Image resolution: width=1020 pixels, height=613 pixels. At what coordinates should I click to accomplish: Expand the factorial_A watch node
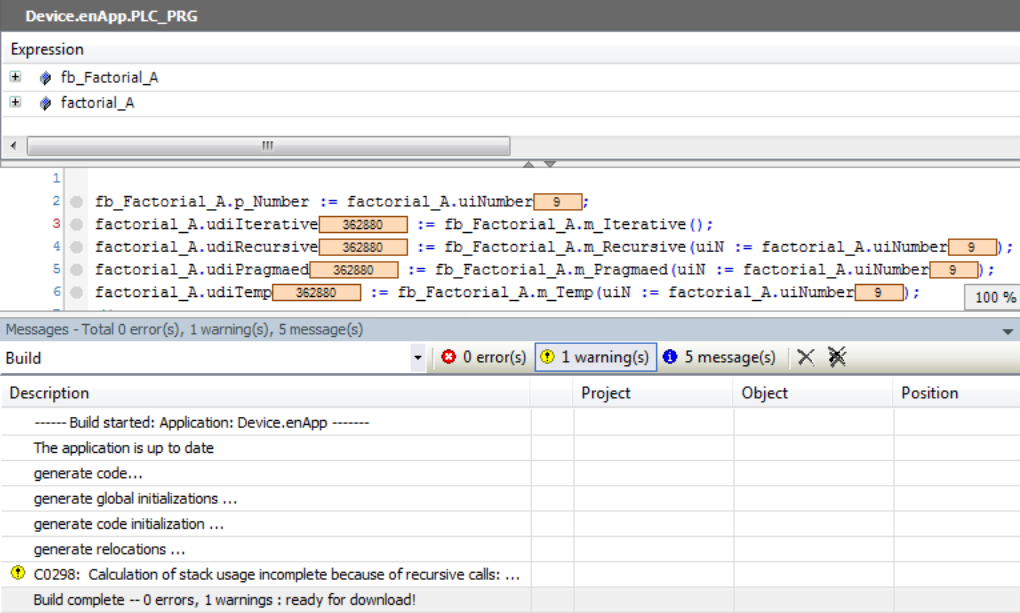pyautogui.click(x=14, y=103)
